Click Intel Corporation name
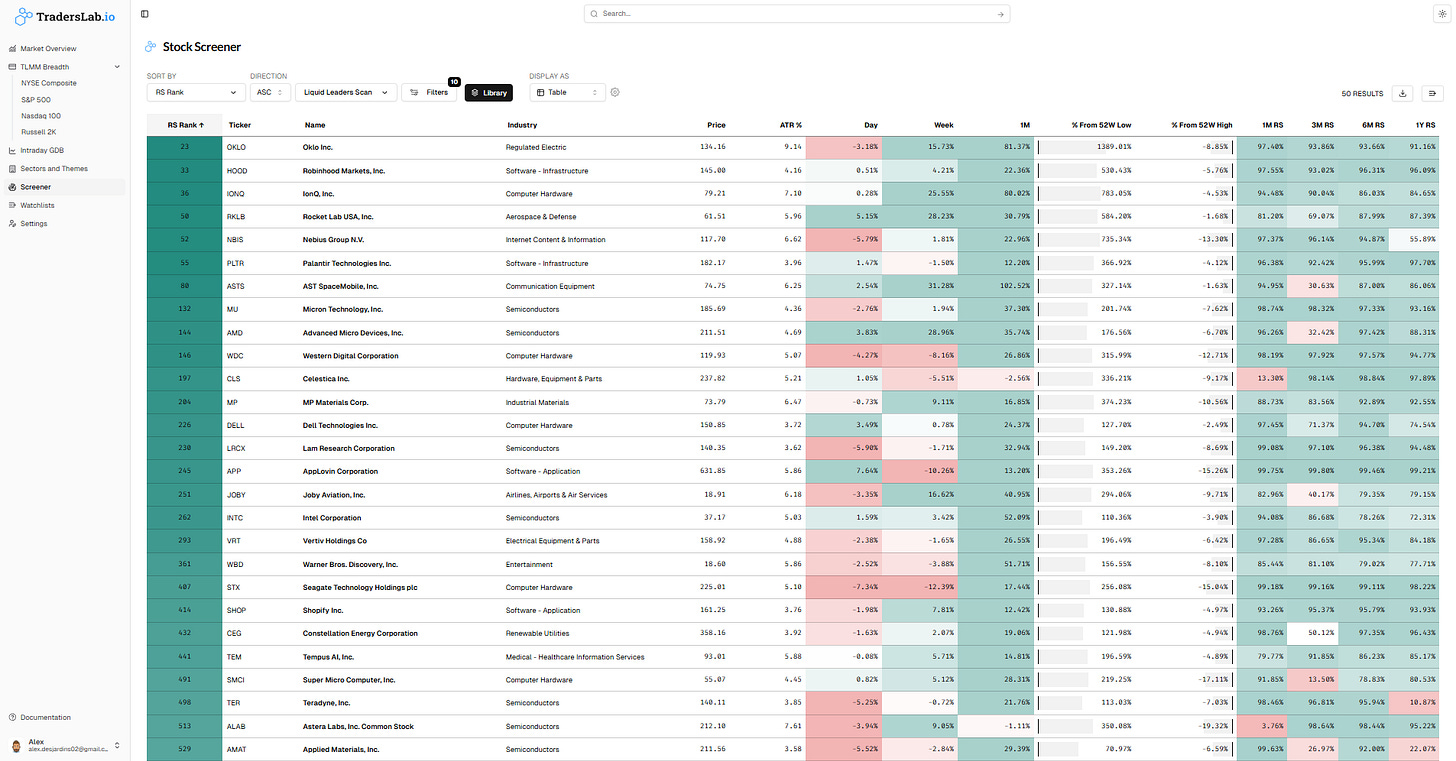The width and height of the screenshot is (1456, 761). [x=332, y=518]
